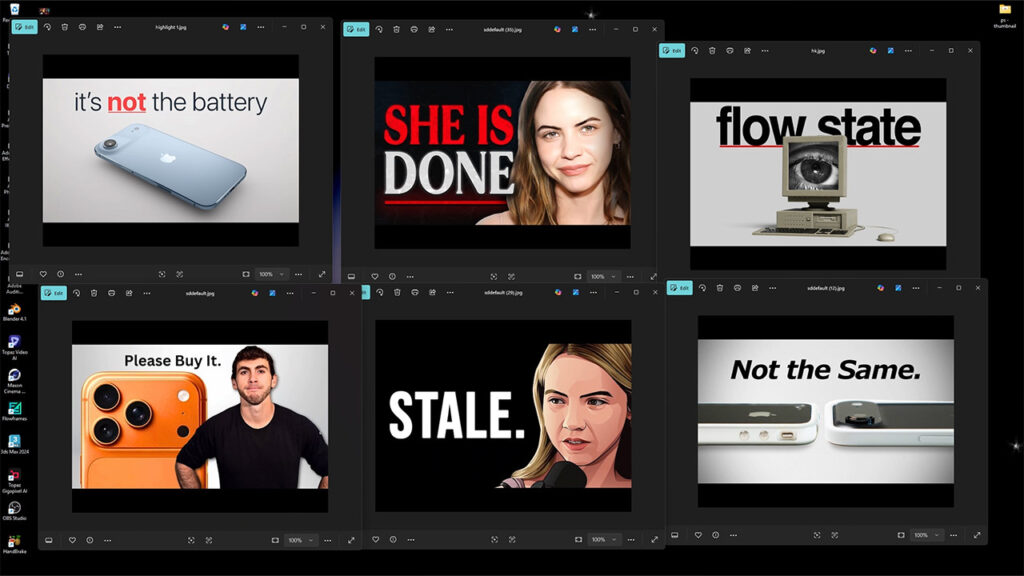Open file info for sddefault (29).jpg

click(x=392, y=540)
